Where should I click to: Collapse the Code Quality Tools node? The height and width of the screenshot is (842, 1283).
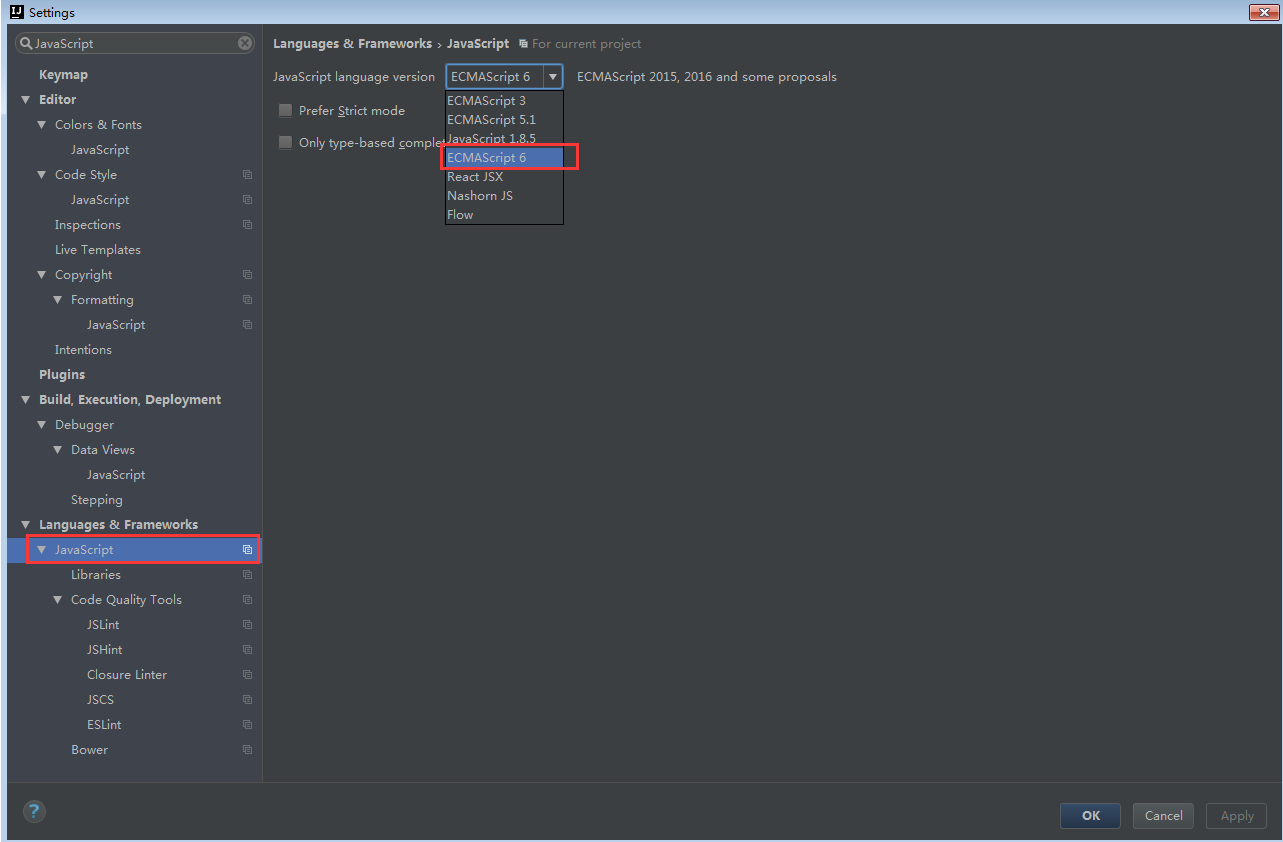pyautogui.click(x=58, y=600)
